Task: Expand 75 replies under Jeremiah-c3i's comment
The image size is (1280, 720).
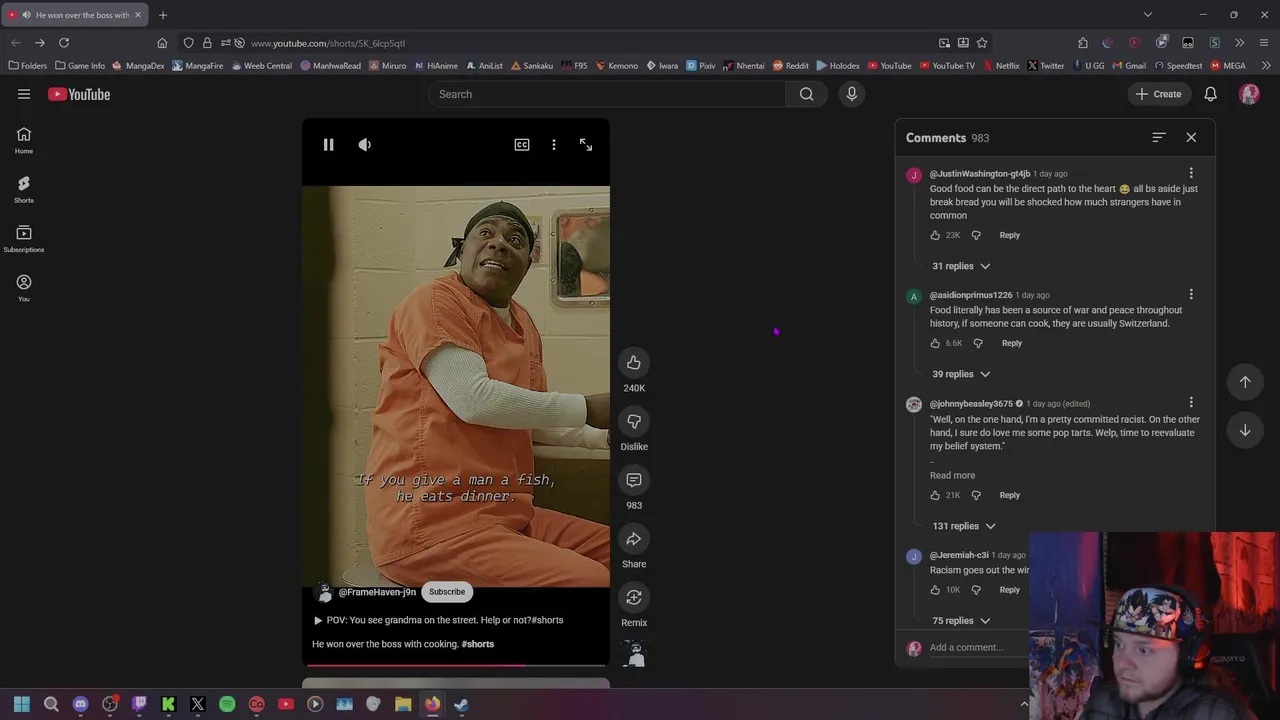Action: coord(961,621)
